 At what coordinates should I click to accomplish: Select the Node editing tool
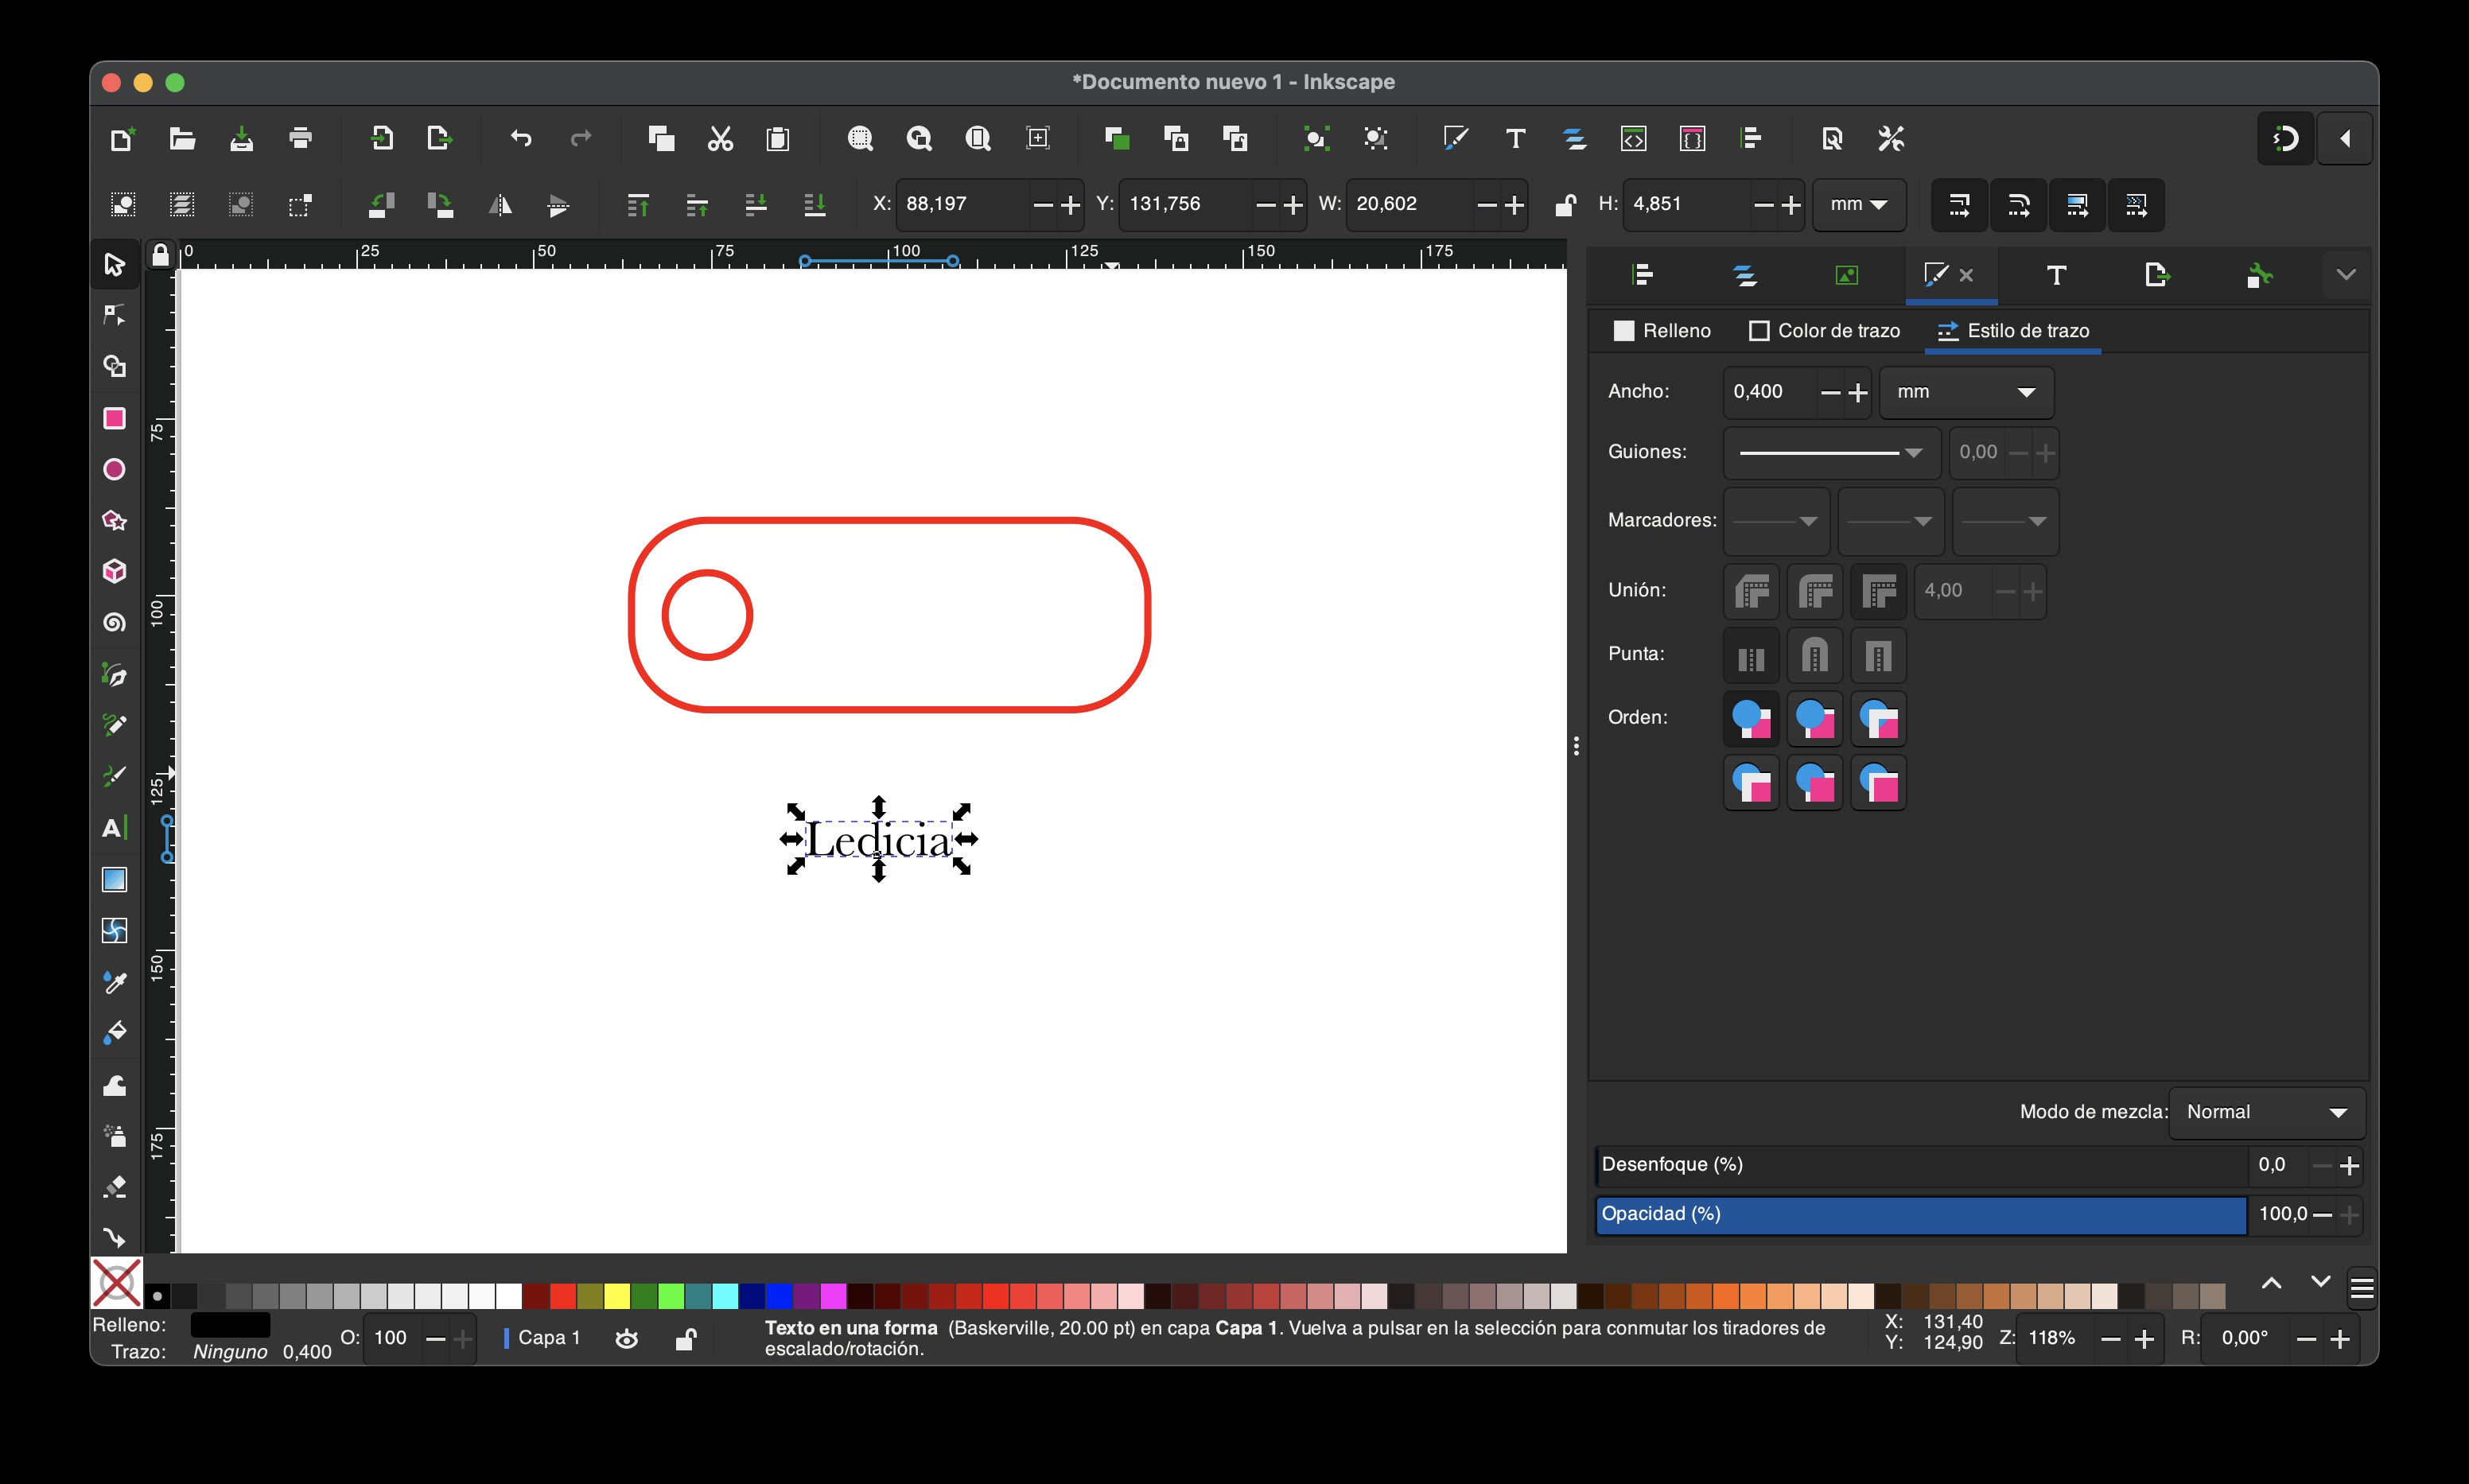pos(115,316)
